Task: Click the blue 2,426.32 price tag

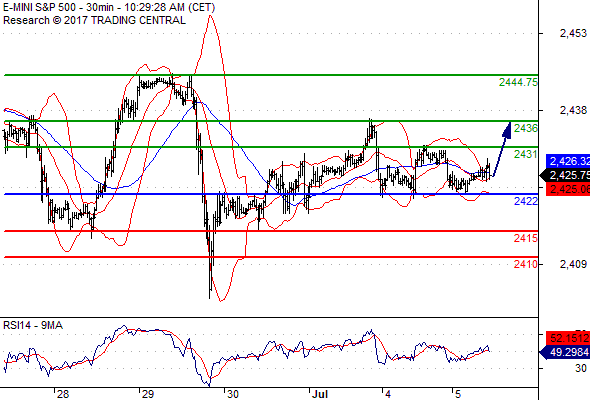Action: pyautogui.click(x=568, y=161)
